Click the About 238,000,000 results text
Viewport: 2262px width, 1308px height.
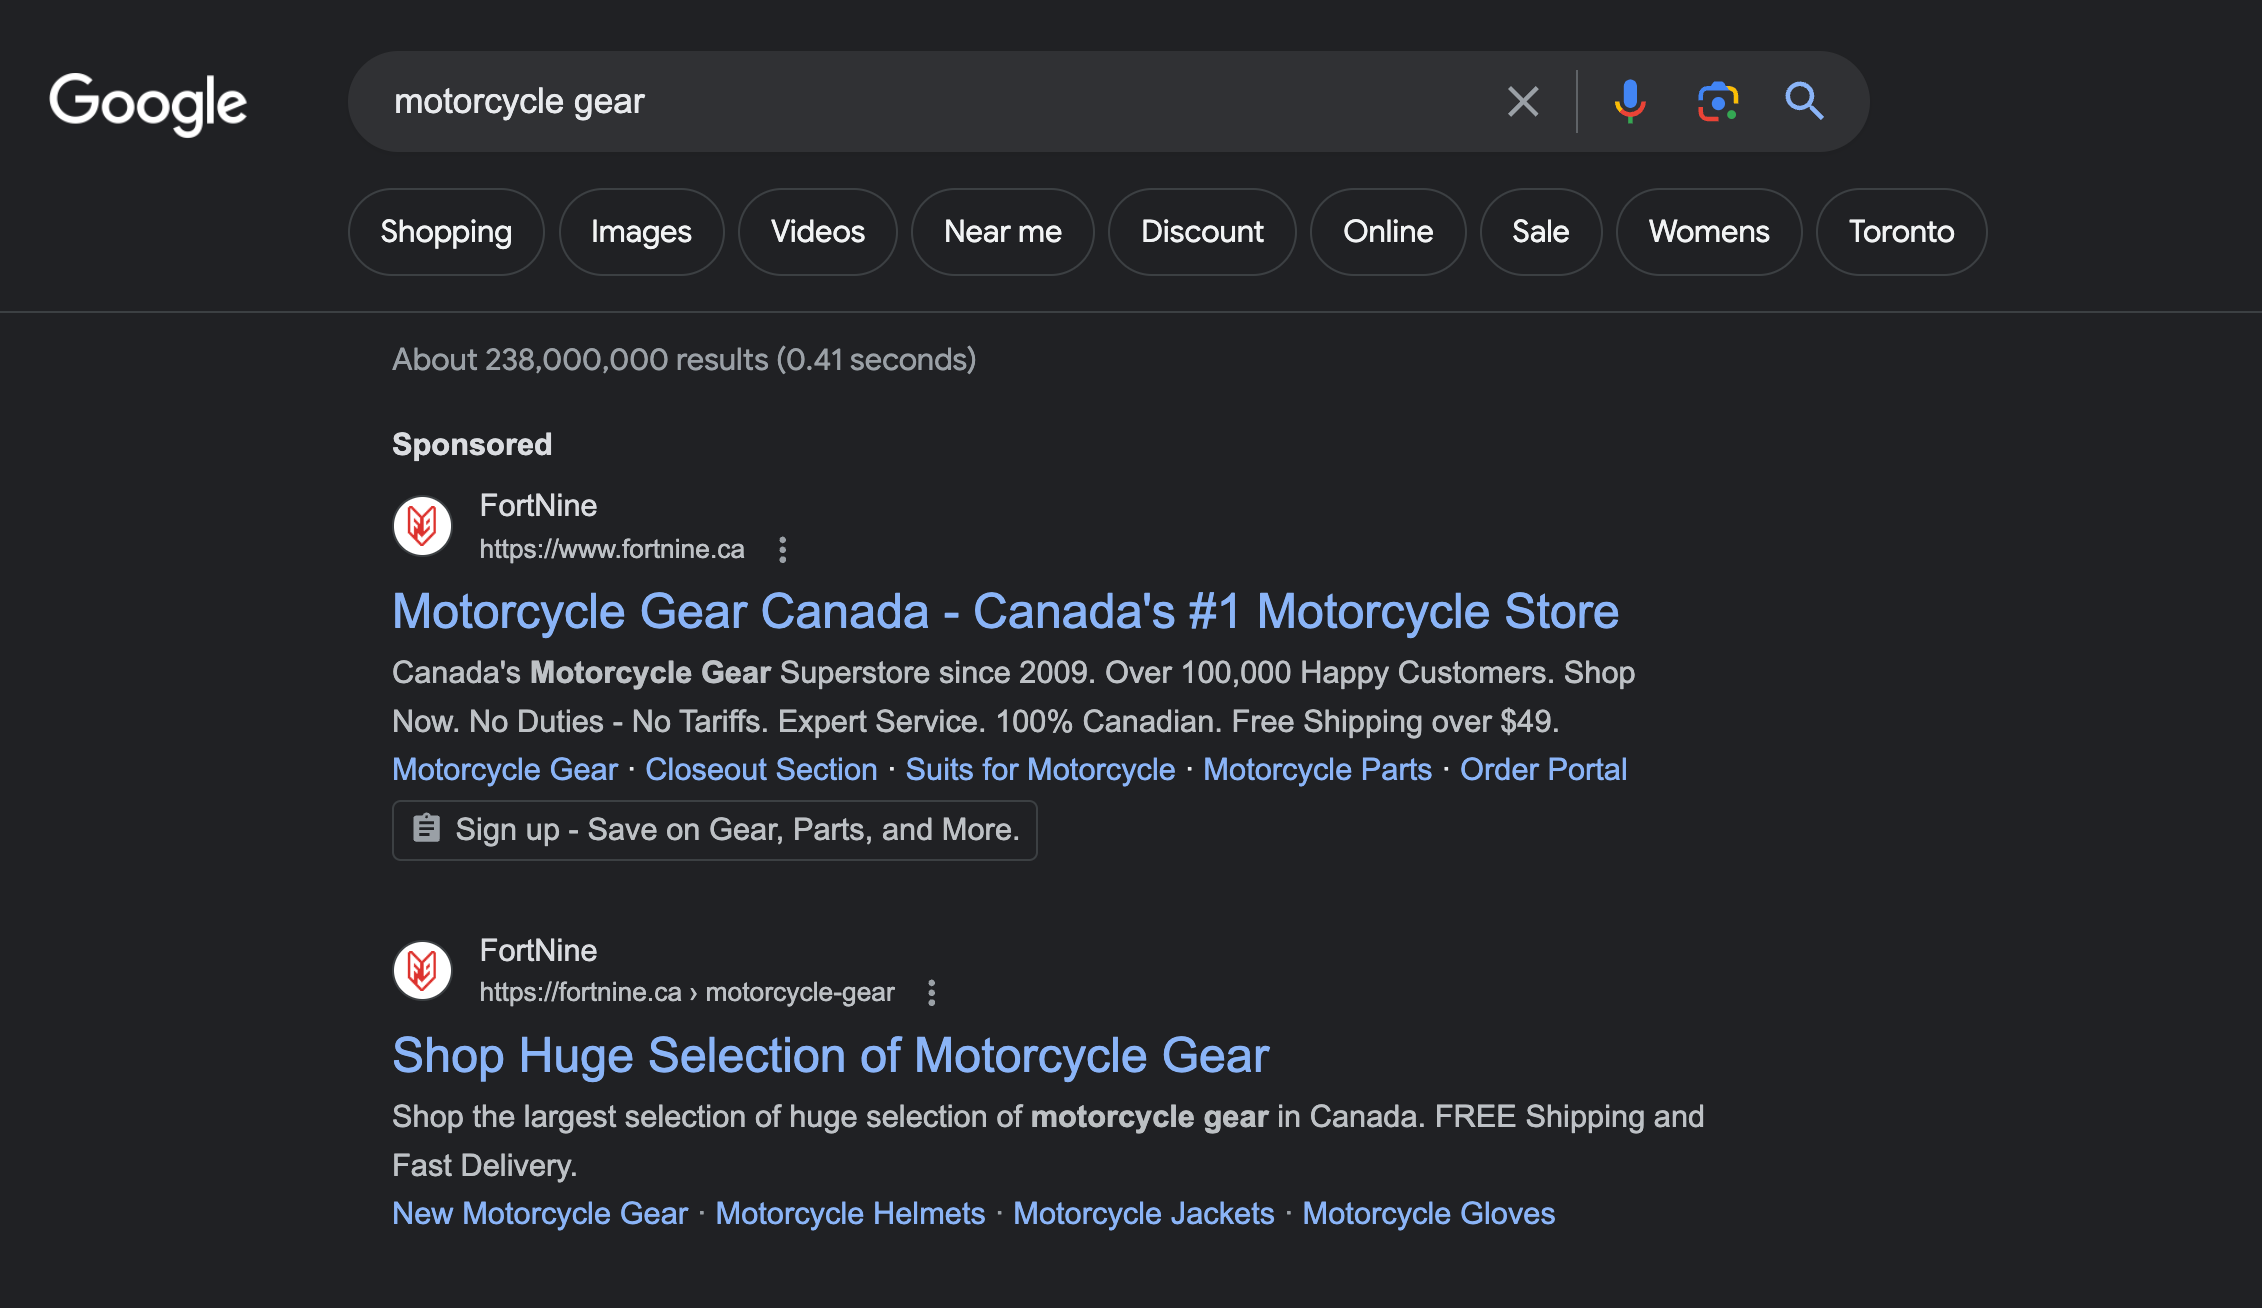pyautogui.click(x=684, y=359)
